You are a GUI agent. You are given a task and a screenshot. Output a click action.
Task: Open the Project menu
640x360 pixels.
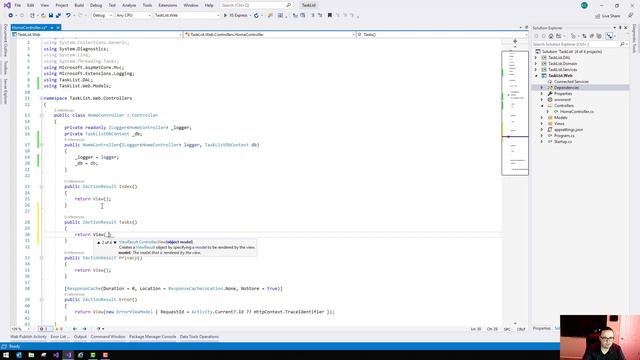(x=62, y=5)
